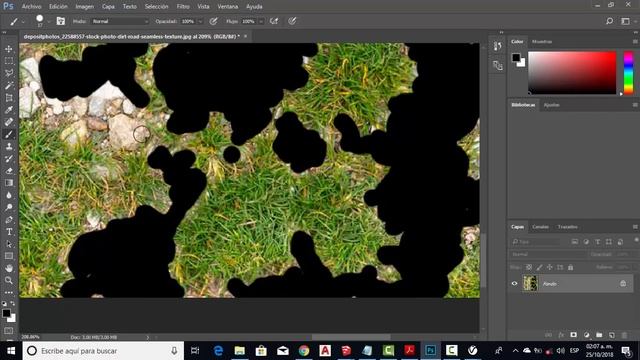Select the Pen tool
The image size is (640, 360).
pyautogui.click(x=9, y=220)
